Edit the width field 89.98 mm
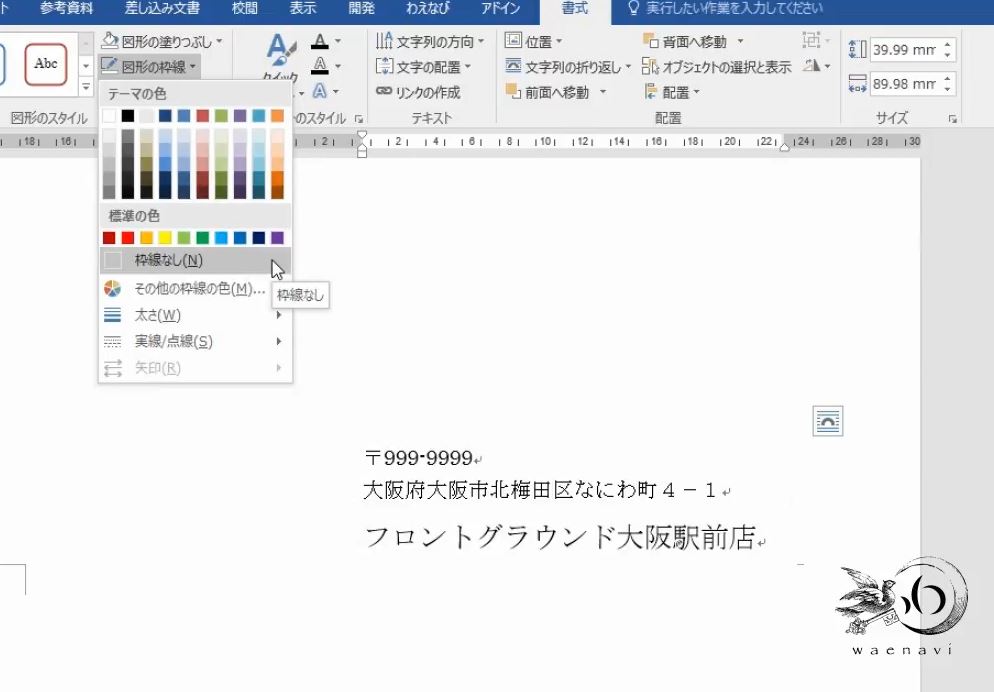Viewport: 994px width, 692px height. pos(905,84)
